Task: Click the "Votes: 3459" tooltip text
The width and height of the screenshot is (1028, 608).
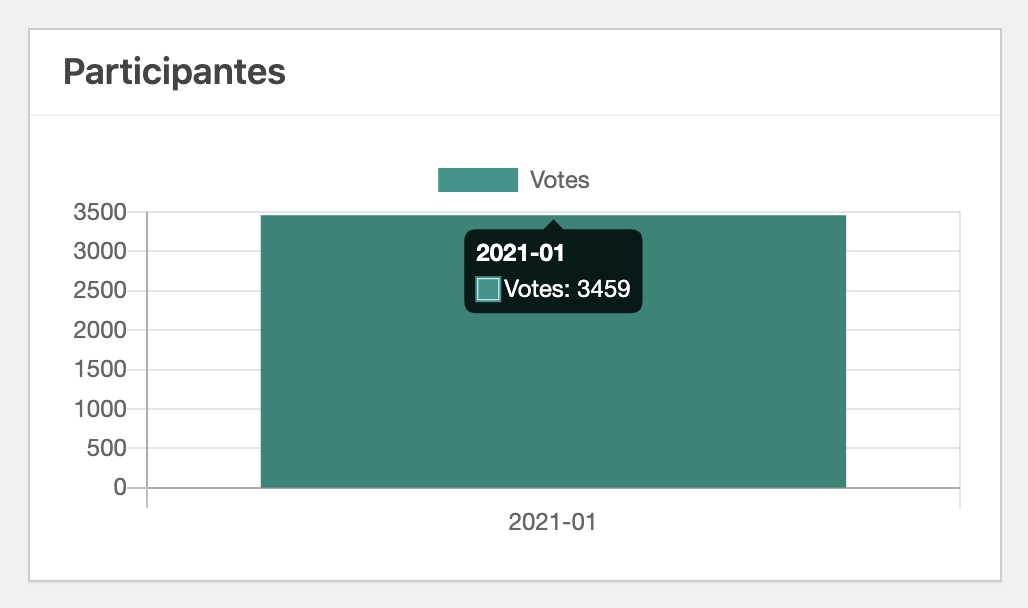Action: pyautogui.click(x=567, y=289)
